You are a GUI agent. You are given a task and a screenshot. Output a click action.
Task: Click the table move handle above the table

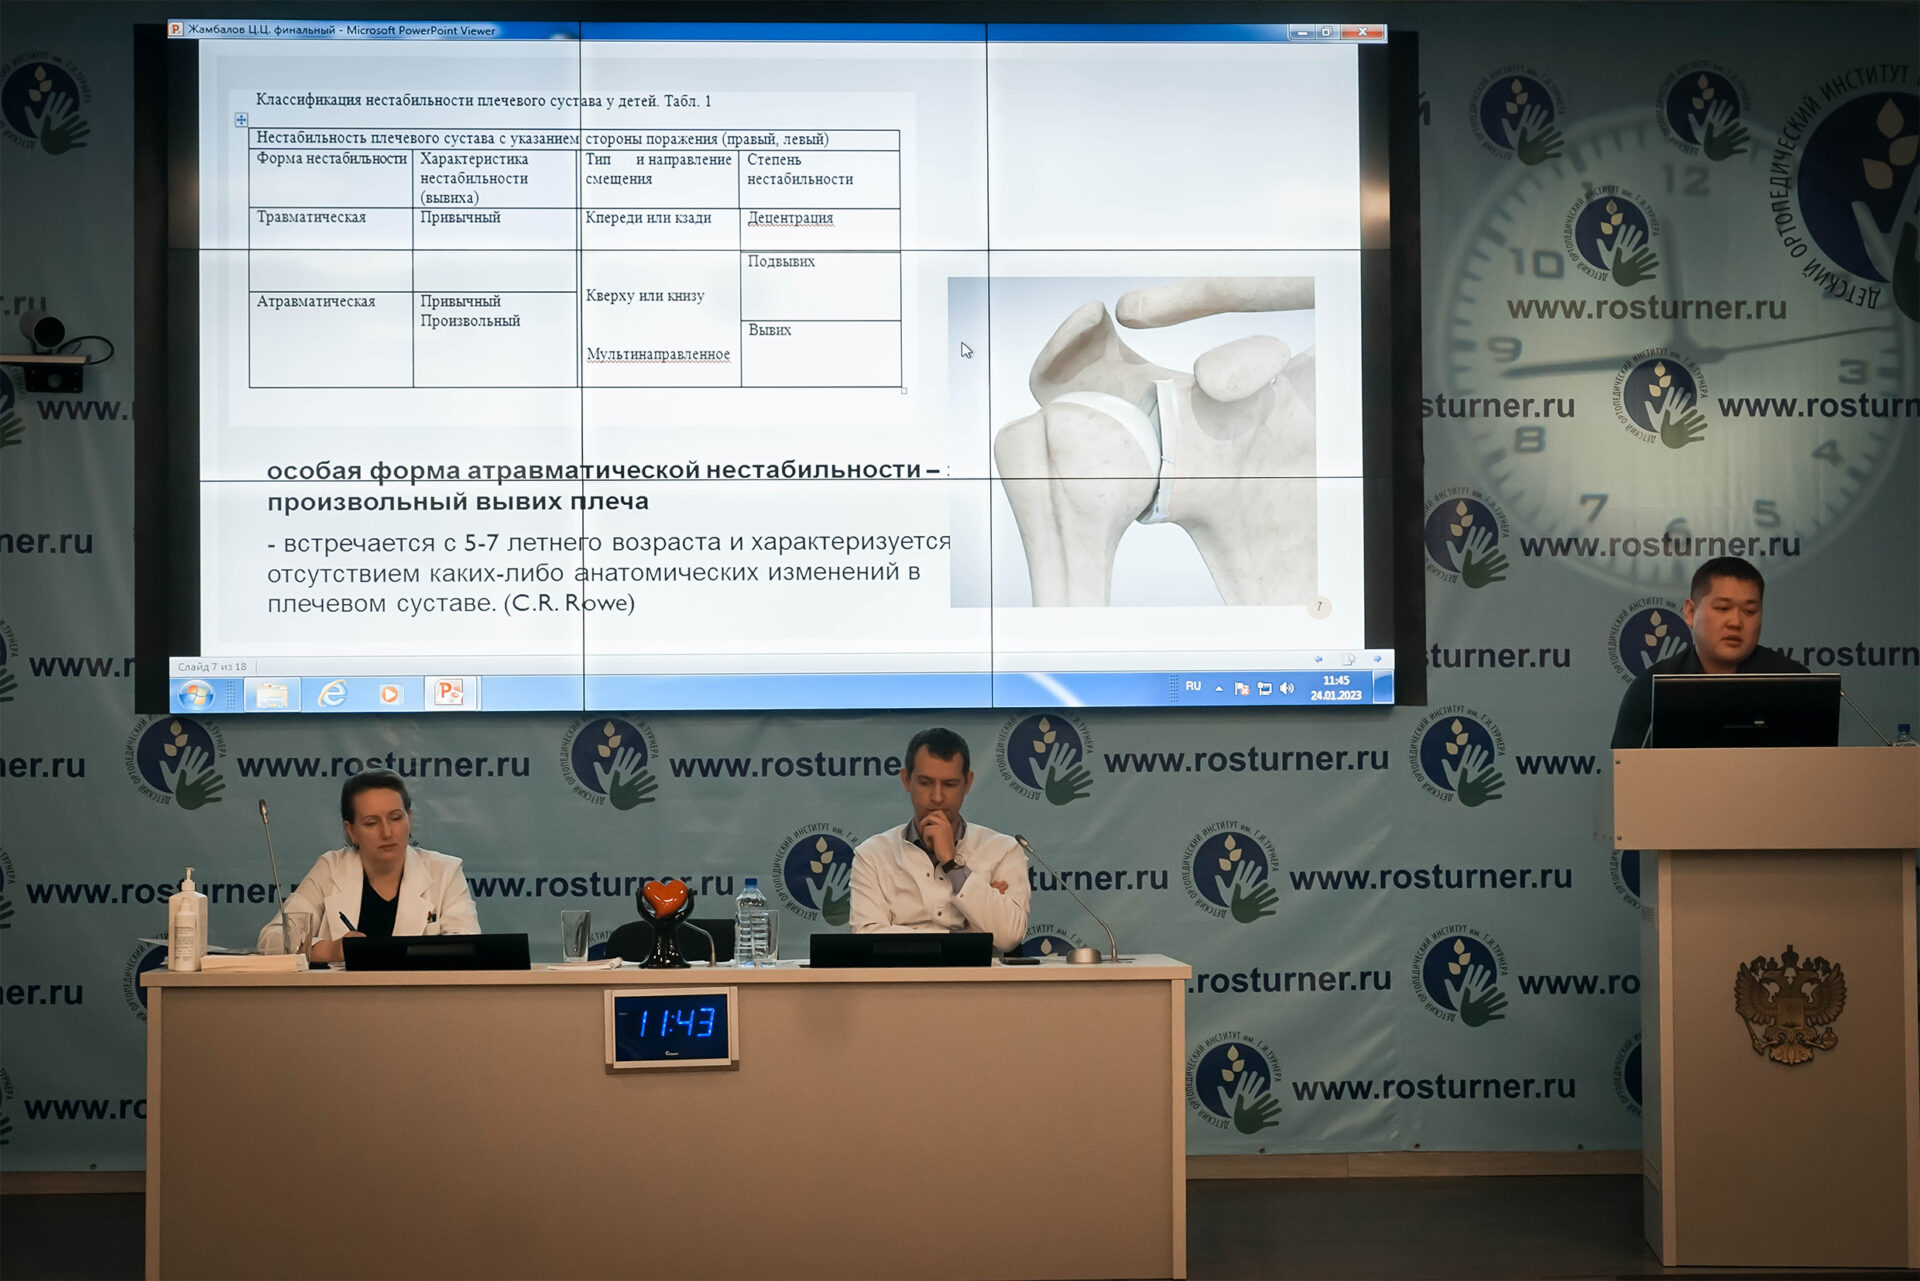point(241,120)
